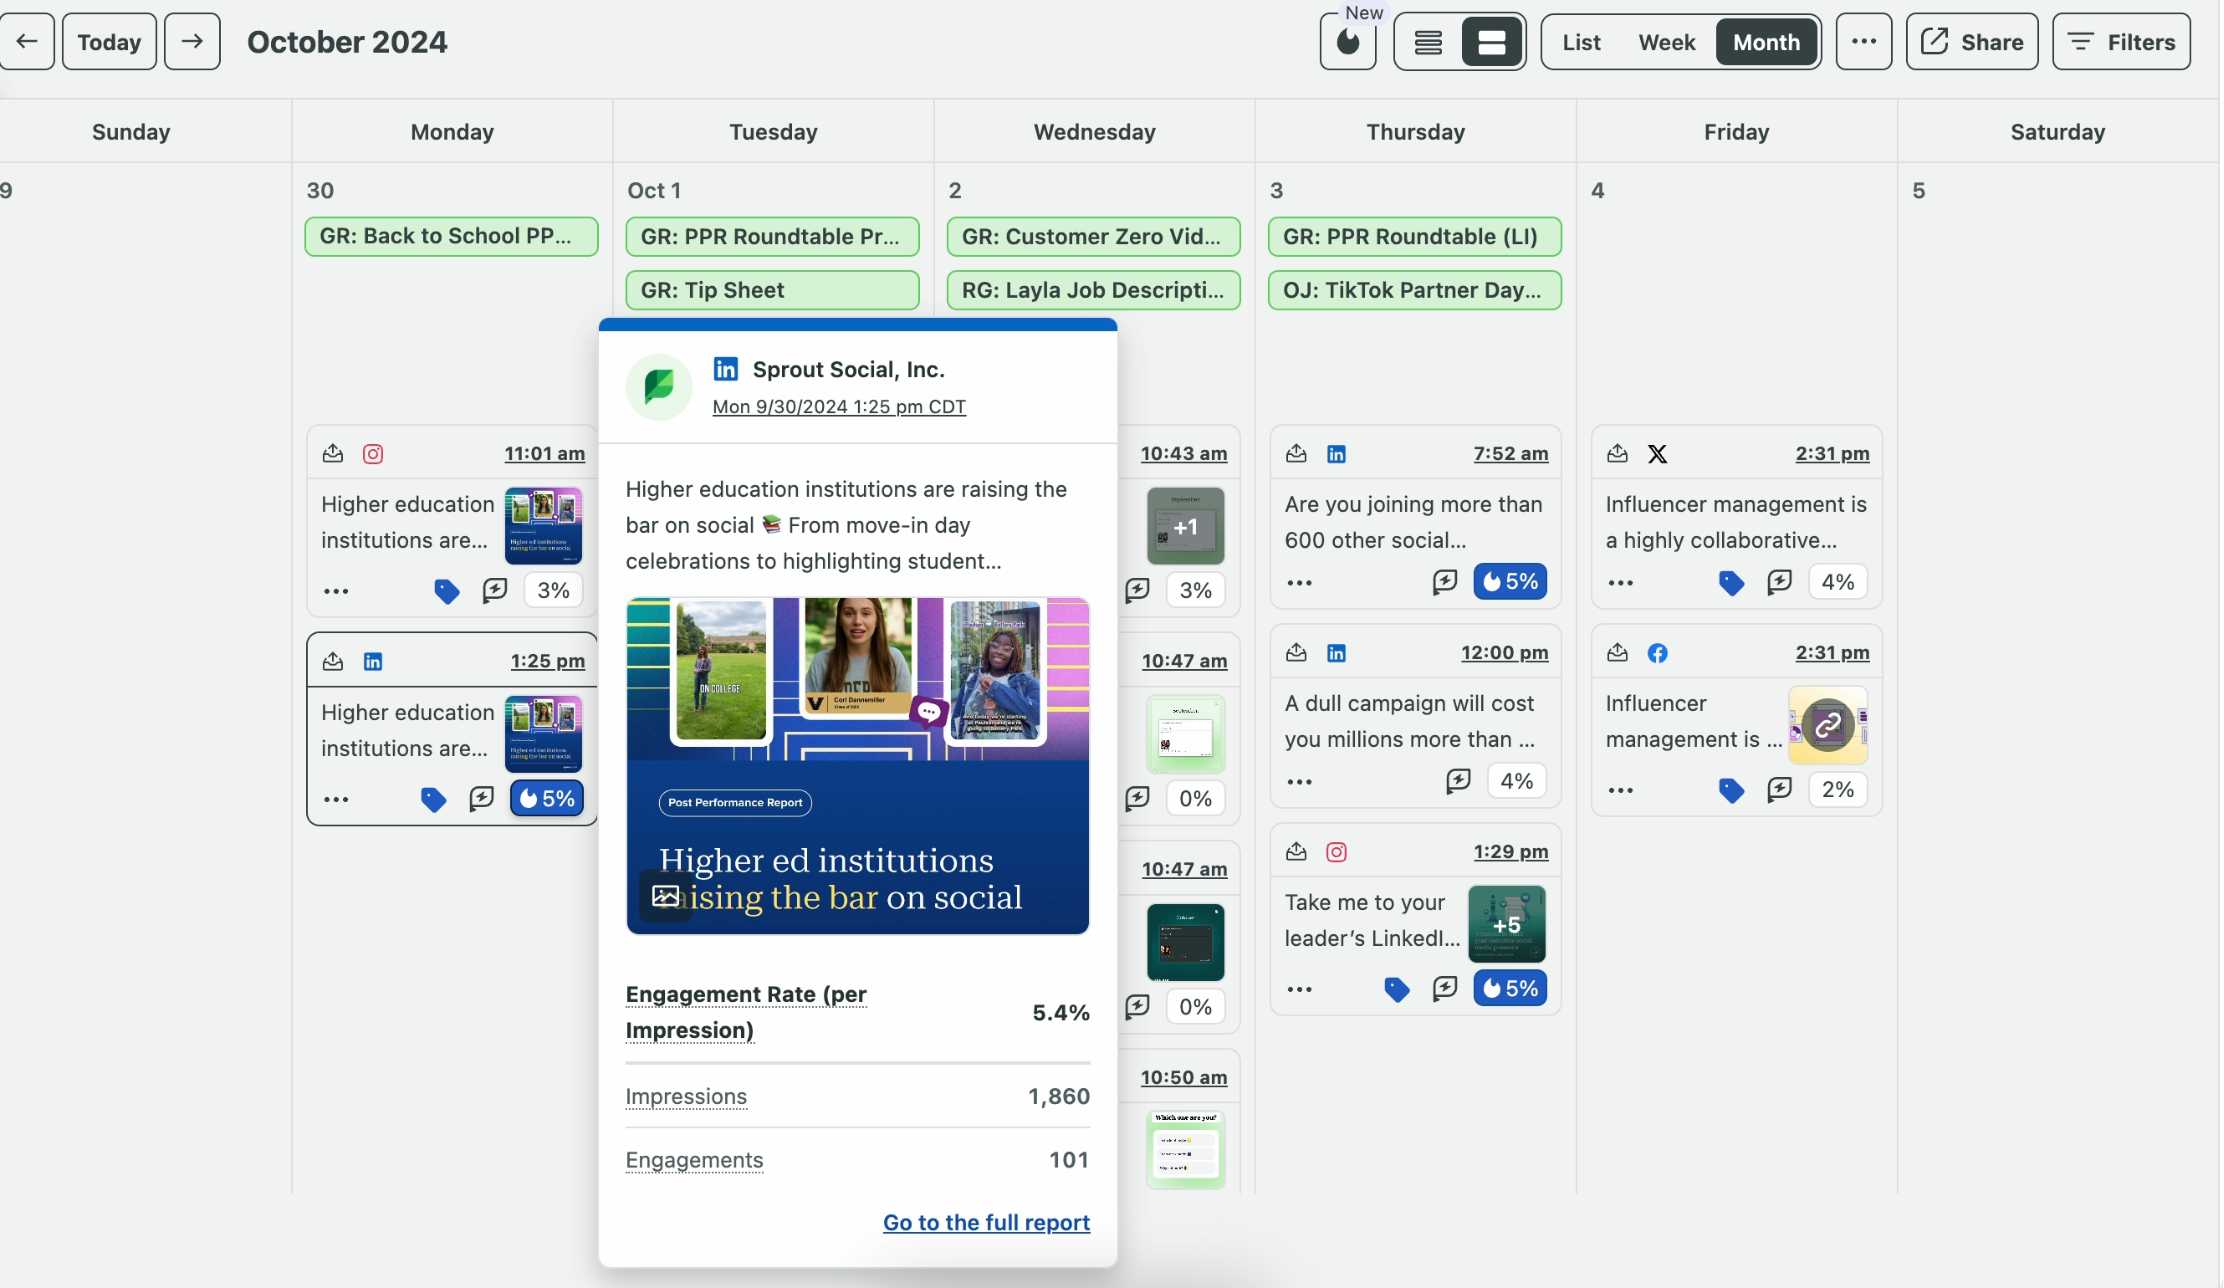Open the OJ: TikTok Partner Day... note
2224x1288 pixels.
(1414, 290)
